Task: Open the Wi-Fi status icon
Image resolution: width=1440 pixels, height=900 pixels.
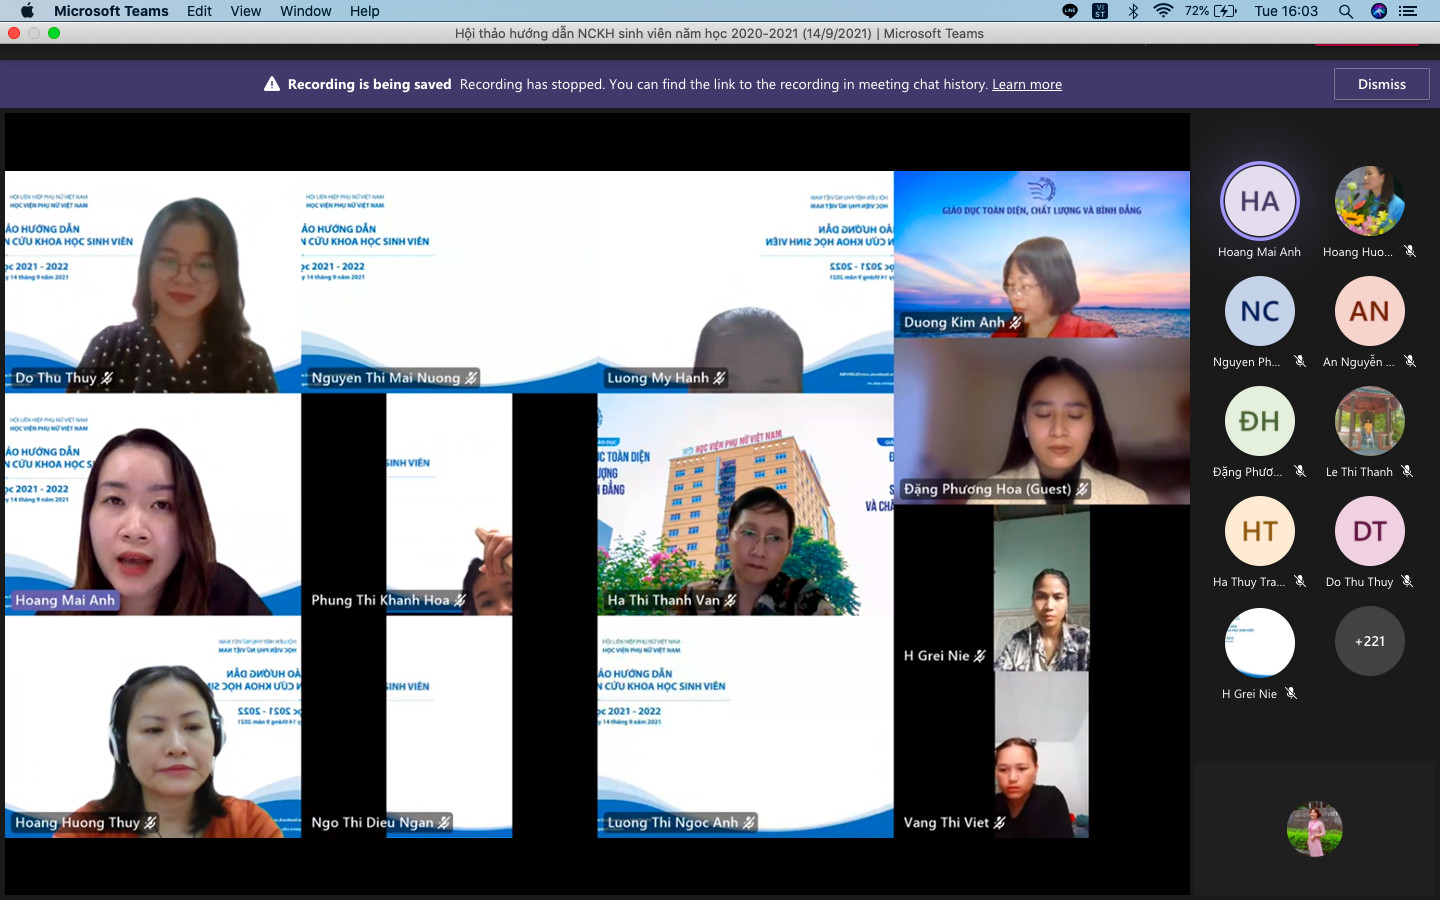Action: point(1163,11)
